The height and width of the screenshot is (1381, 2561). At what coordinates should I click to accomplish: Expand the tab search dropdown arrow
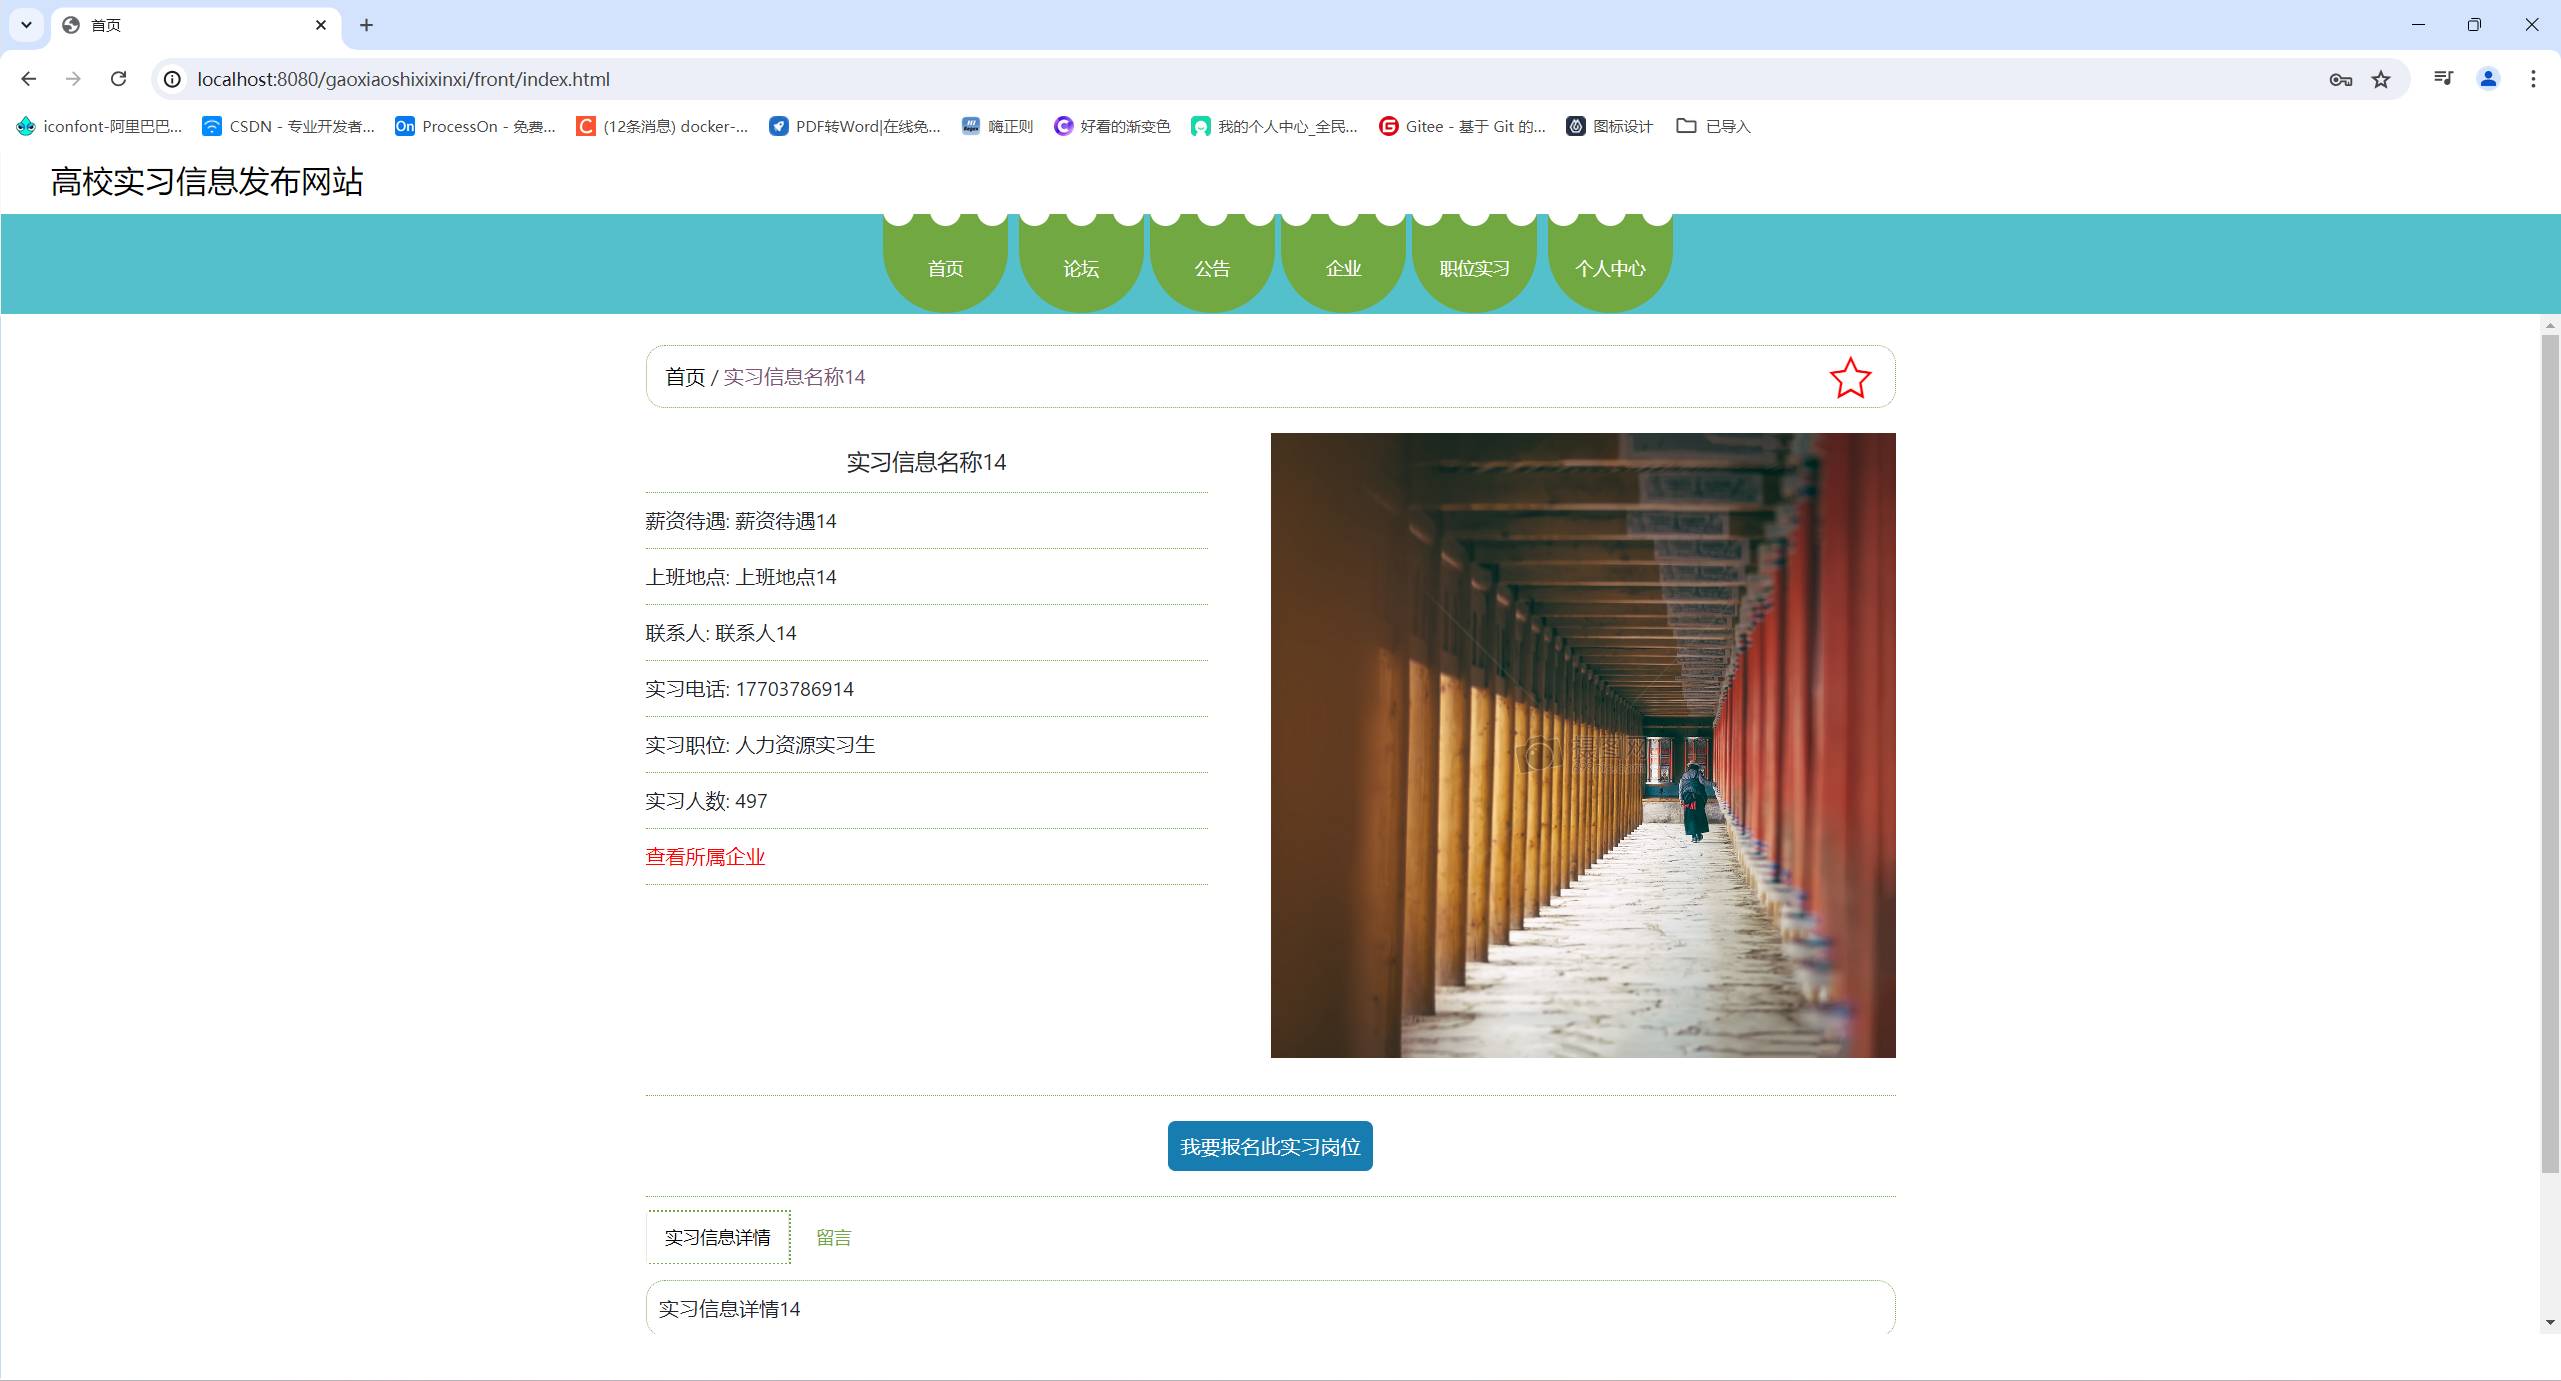click(26, 25)
